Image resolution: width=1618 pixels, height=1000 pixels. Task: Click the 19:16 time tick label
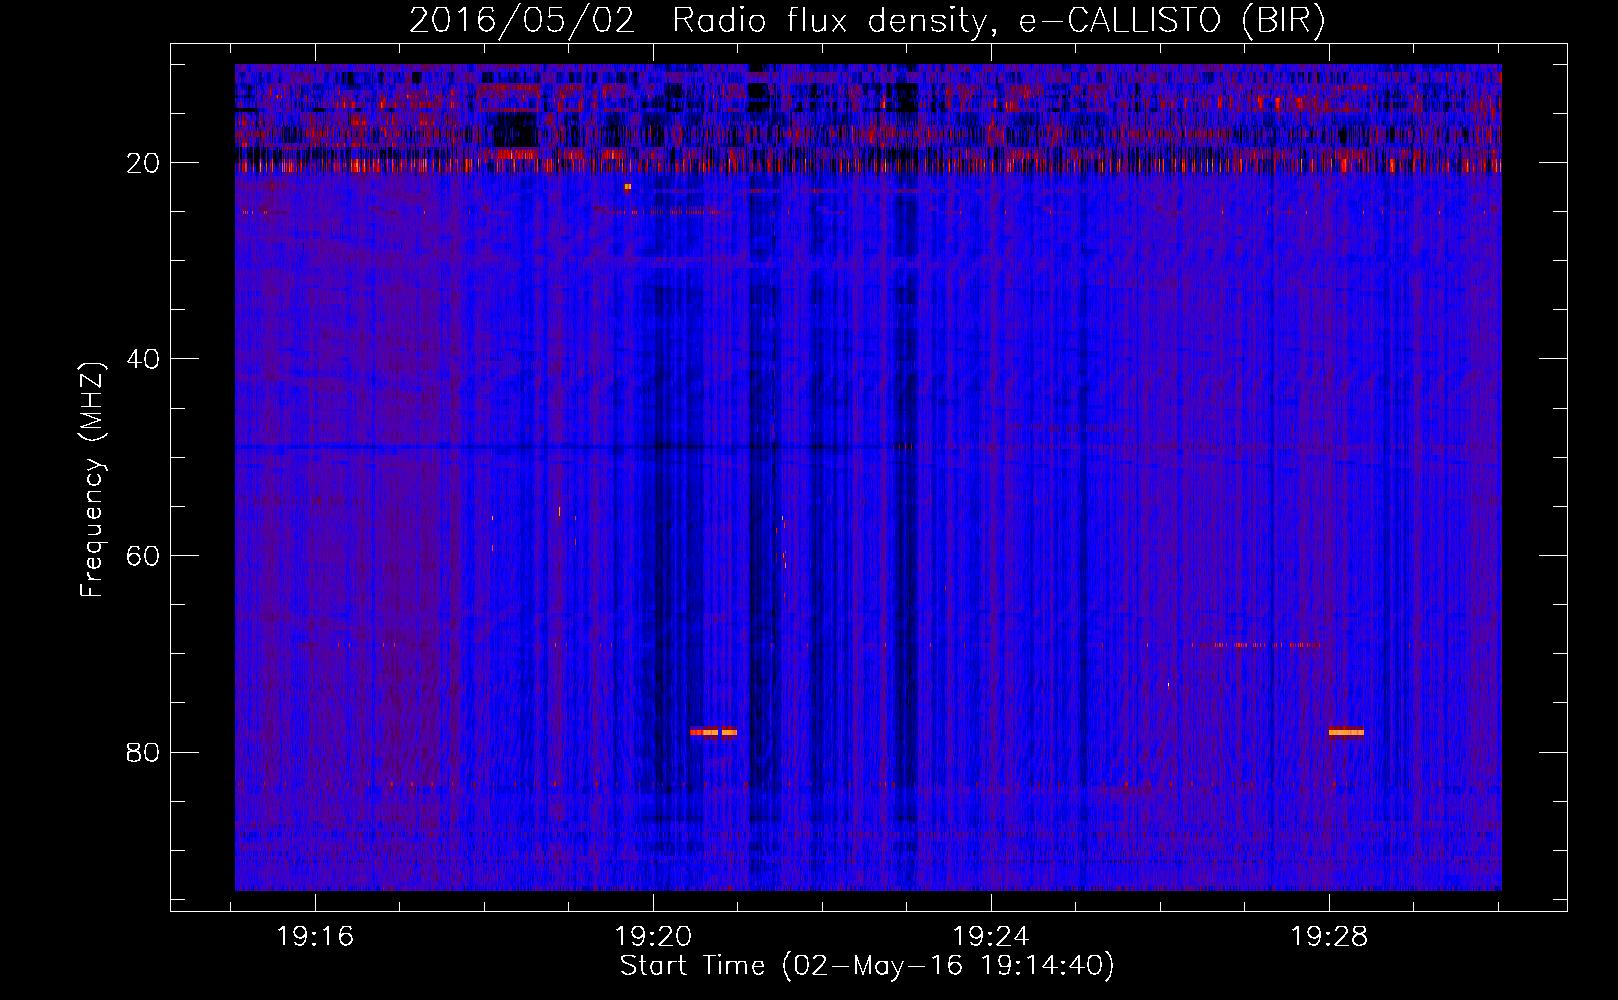pos(315,937)
